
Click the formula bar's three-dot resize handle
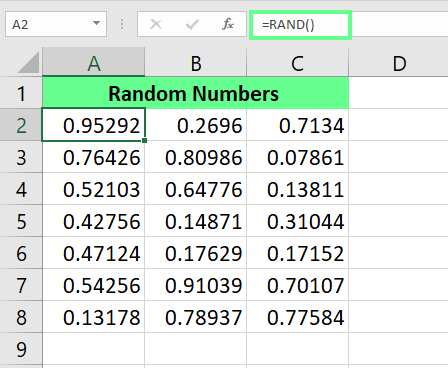point(122,24)
